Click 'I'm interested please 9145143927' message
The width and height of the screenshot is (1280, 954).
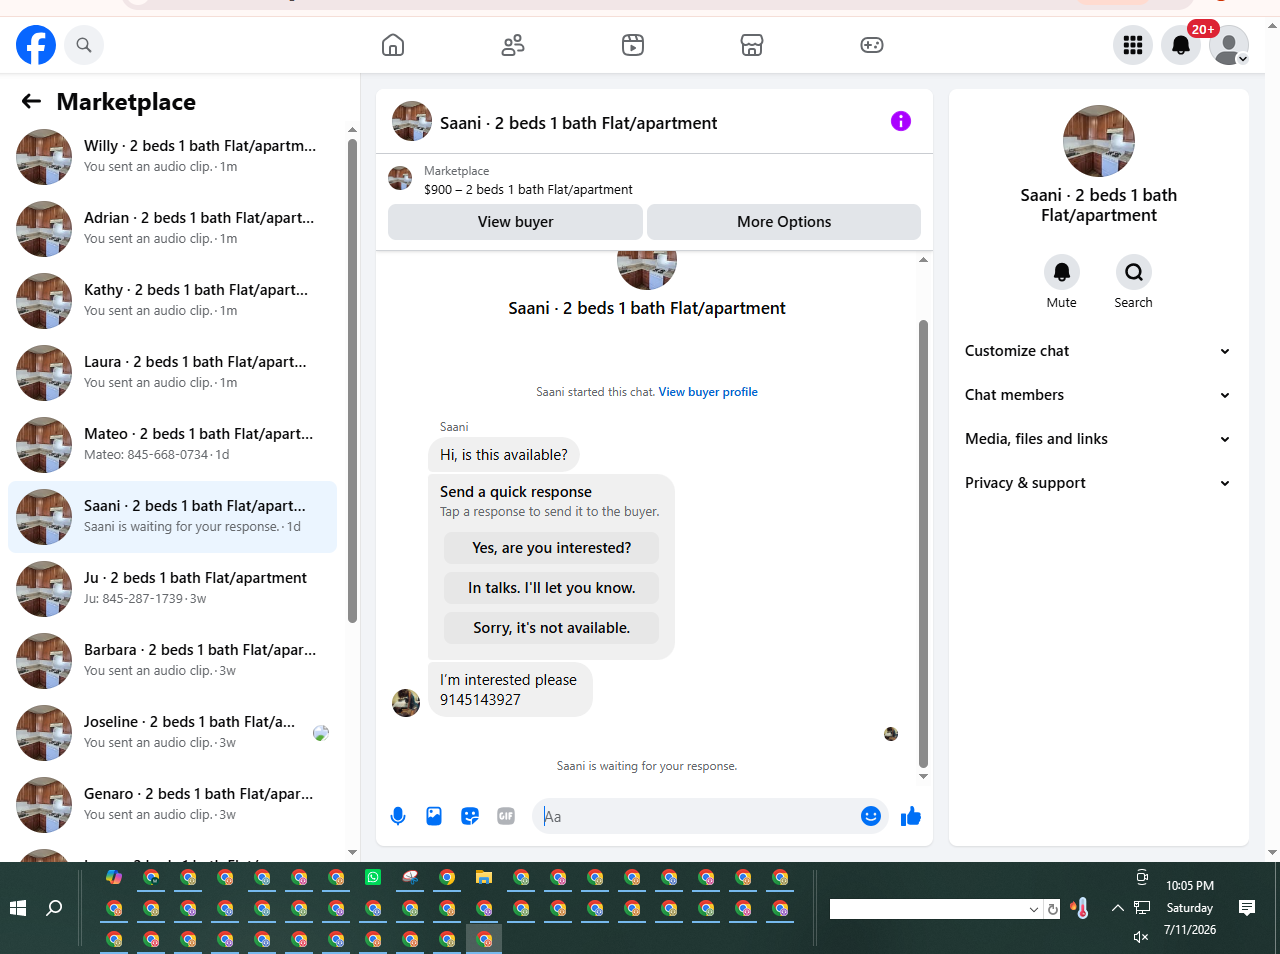pyautogui.click(x=510, y=690)
